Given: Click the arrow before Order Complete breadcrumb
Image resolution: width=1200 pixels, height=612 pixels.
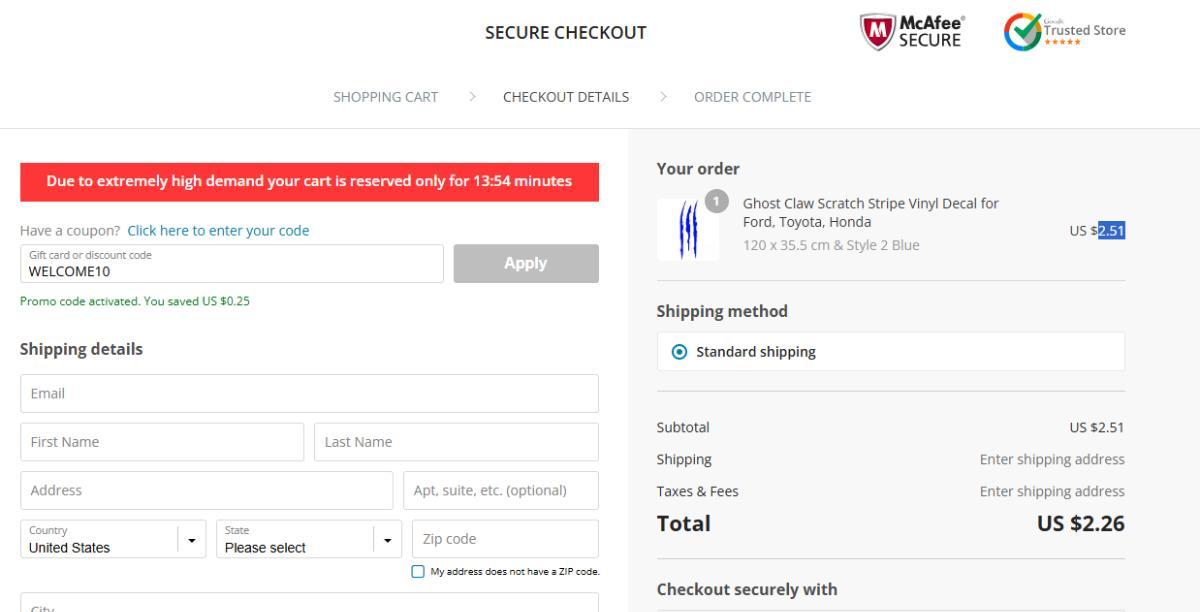Looking at the screenshot, I should point(663,97).
